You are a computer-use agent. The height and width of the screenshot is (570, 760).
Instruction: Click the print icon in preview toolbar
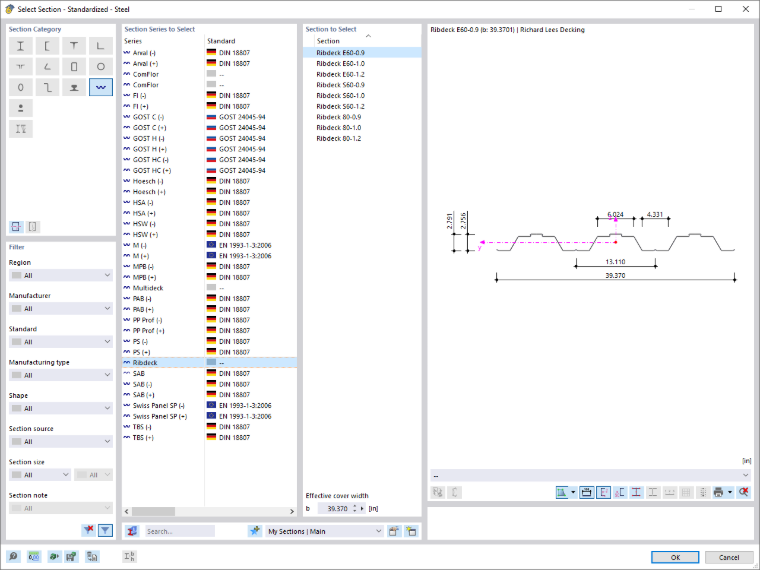(x=718, y=492)
